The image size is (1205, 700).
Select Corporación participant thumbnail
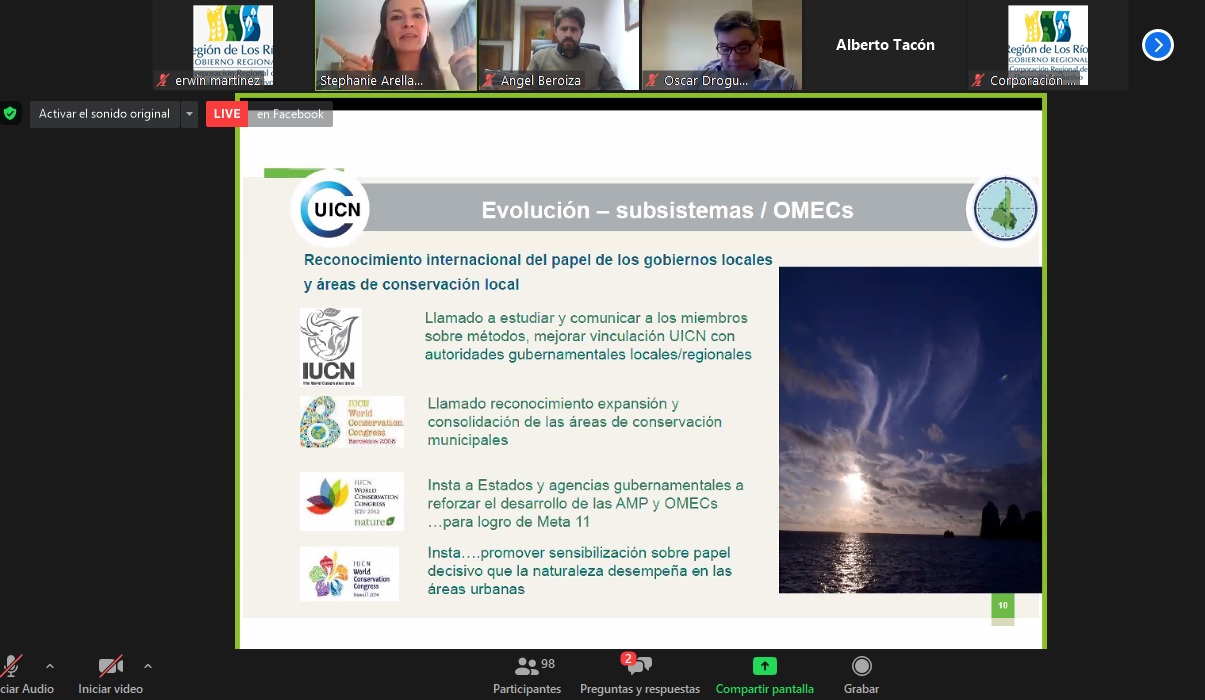[1048, 45]
